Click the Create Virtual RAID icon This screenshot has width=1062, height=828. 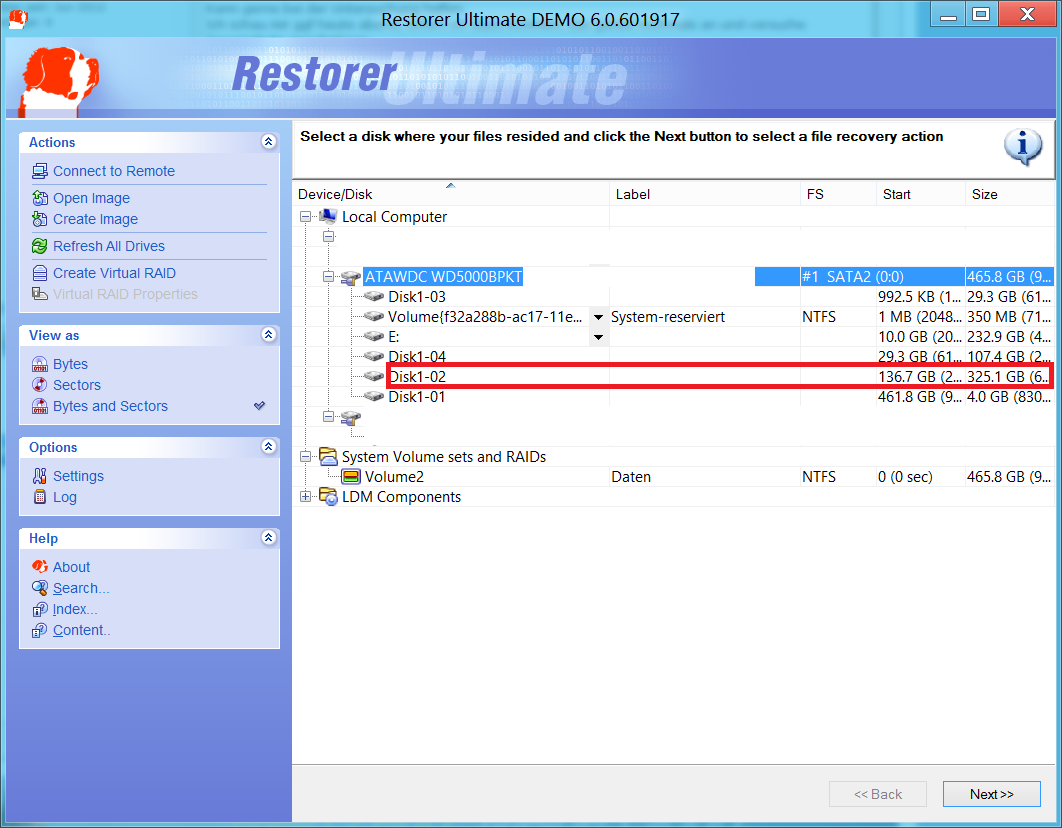[x=40, y=274]
